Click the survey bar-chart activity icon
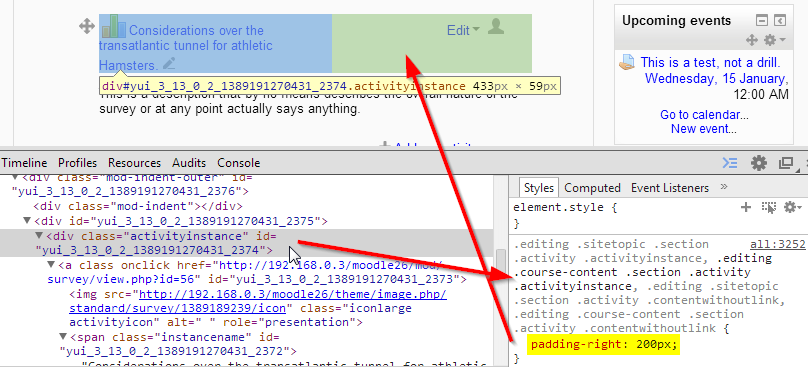The image size is (808, 367). [113, 27]
